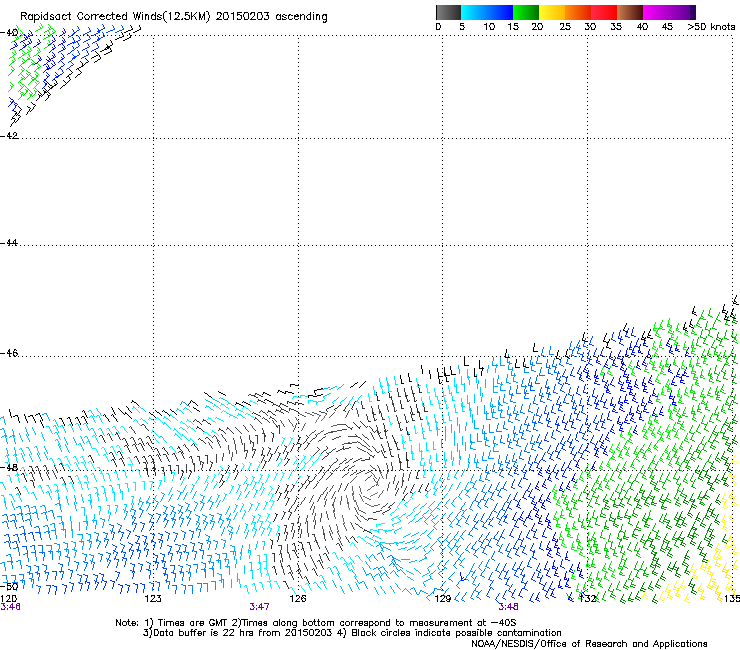Click the brown 35-40 knots color swatch
This screenshot has width=740, height=650.
click(630, 12)
